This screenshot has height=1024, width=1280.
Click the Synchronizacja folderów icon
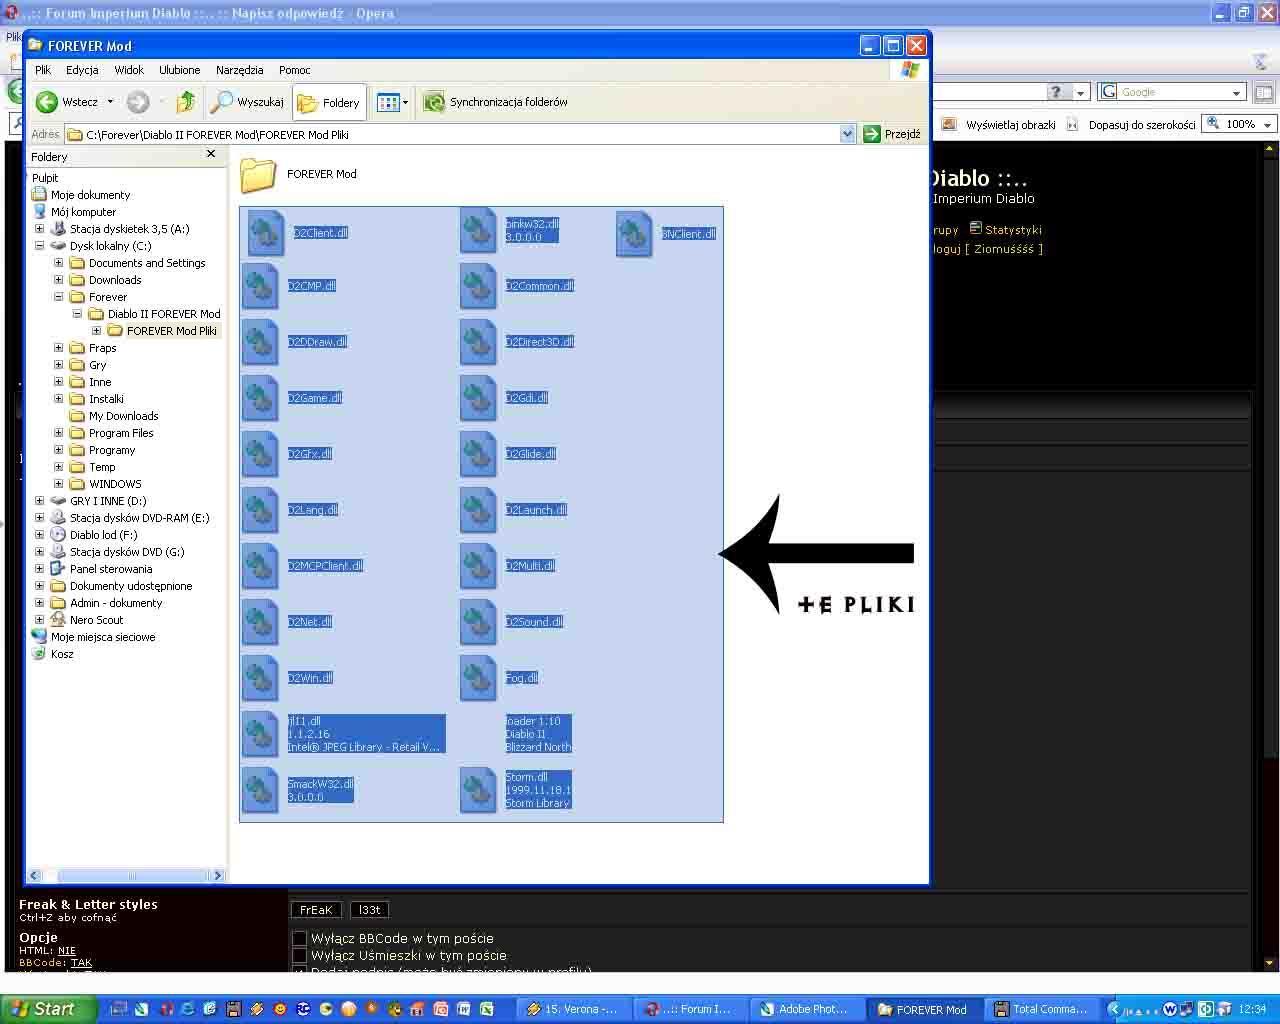pyautogui.click(x=433, y=102)
